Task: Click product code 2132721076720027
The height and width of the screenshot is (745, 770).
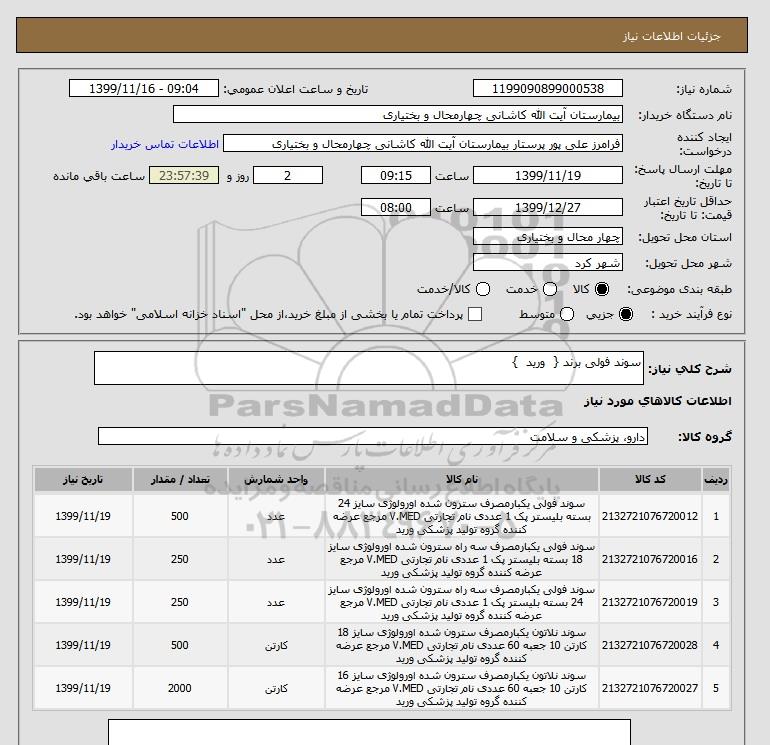Action: (650, 688)
